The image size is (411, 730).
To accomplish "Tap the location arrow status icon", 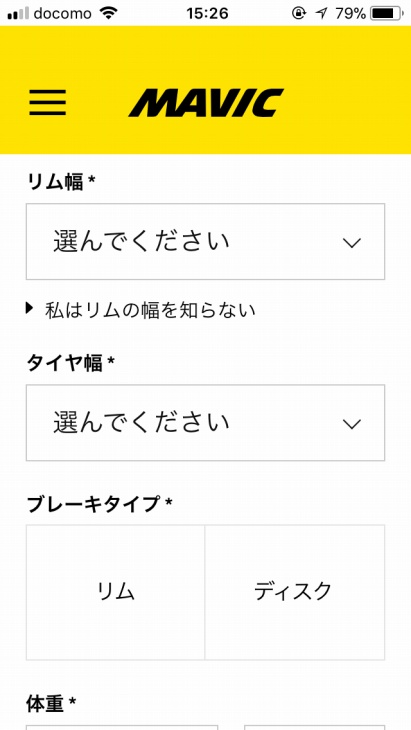I will tap(321, 14).
